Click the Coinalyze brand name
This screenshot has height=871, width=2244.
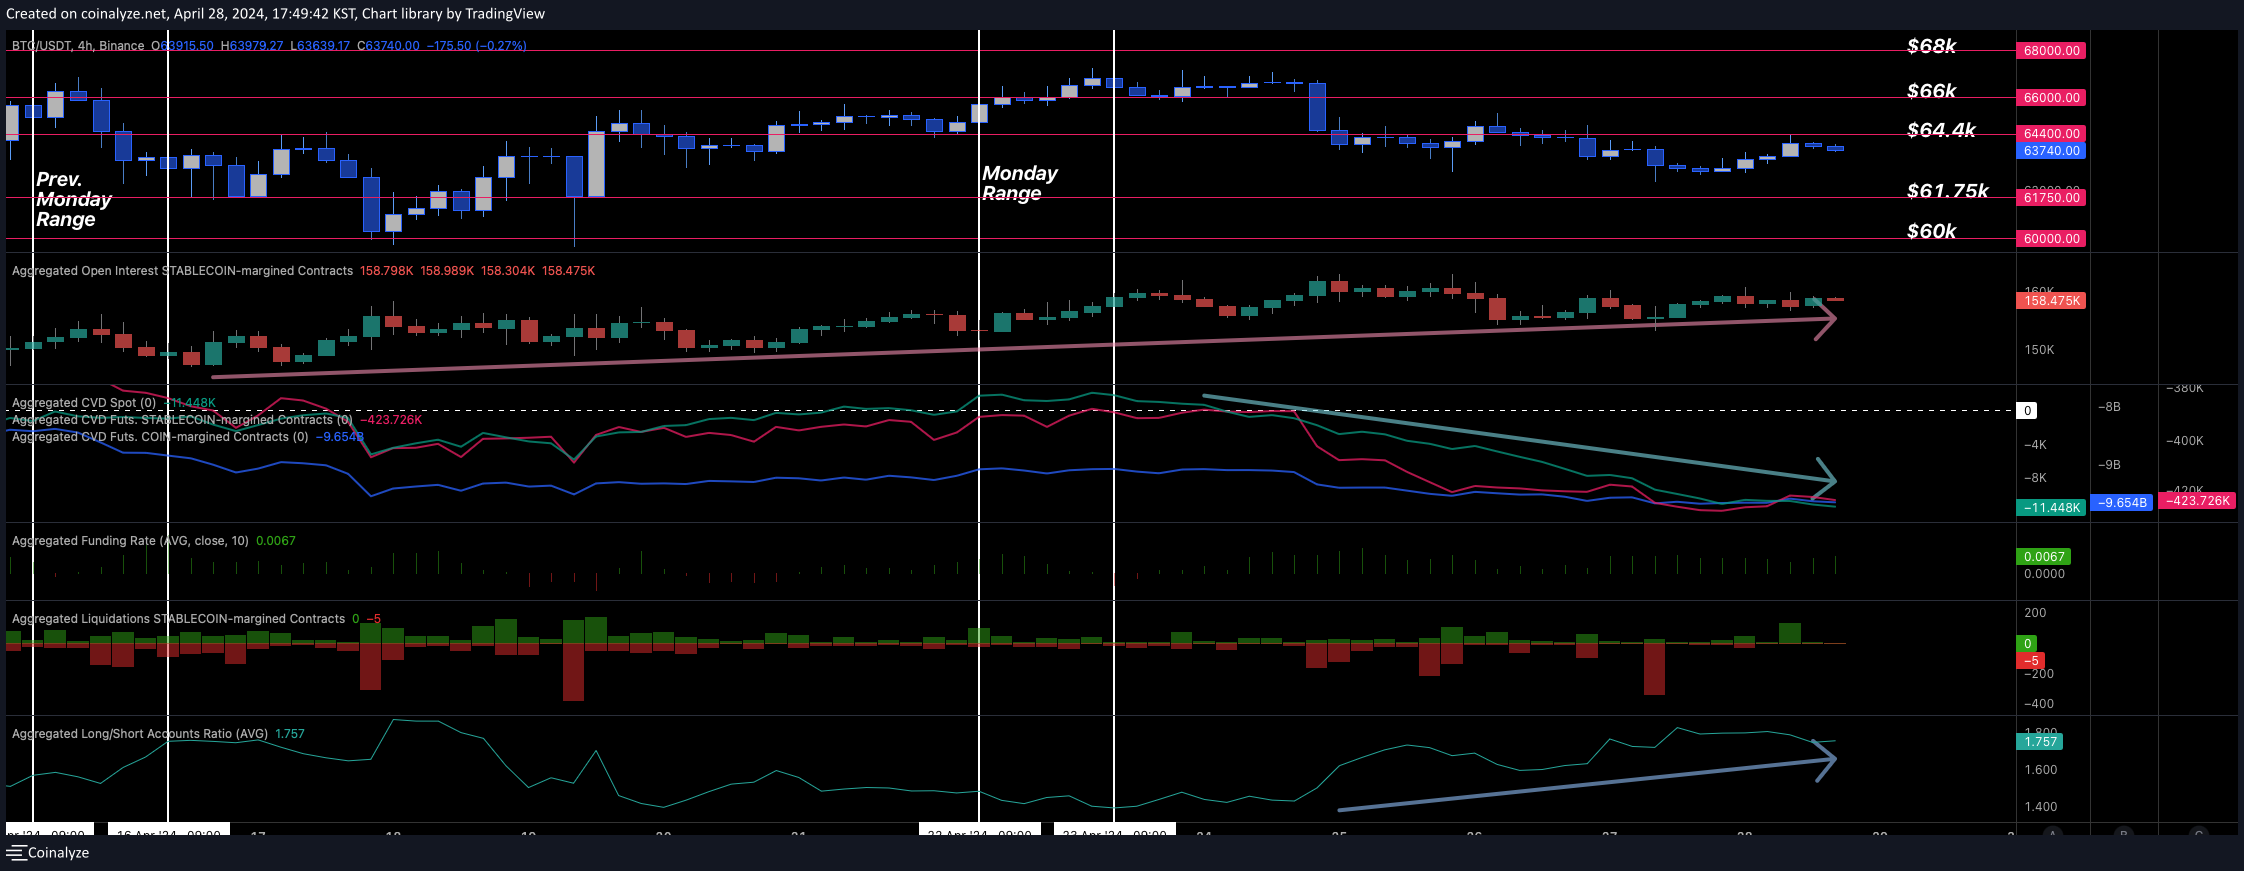click(x=58, y=853)
